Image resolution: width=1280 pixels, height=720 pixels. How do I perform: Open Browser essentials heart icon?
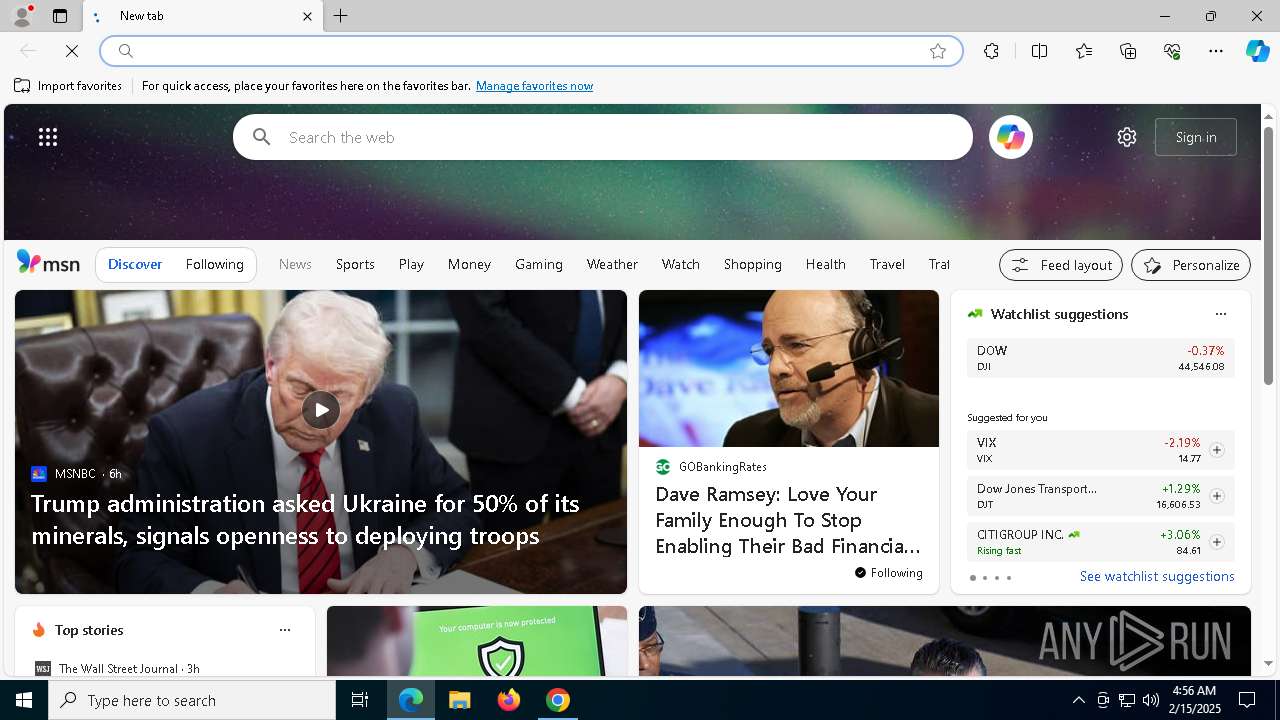pyautogui.click(x=1172, y=51)
